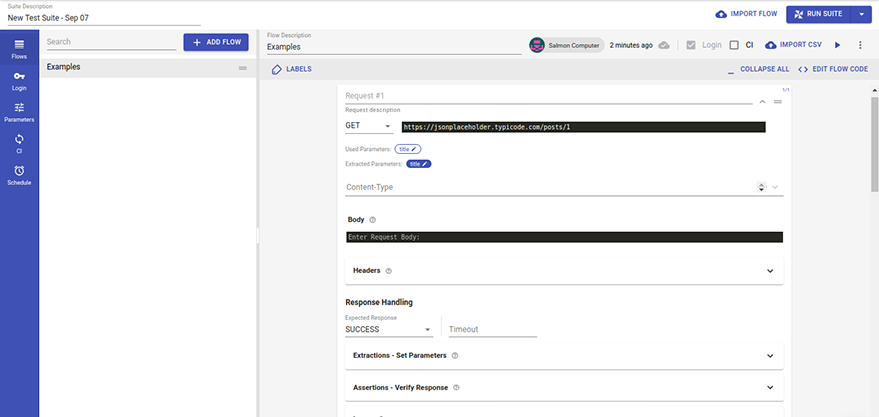The width and height of the screenshot is (879, 417).
Task: Click Collapse All
Action: coord(758,70)
